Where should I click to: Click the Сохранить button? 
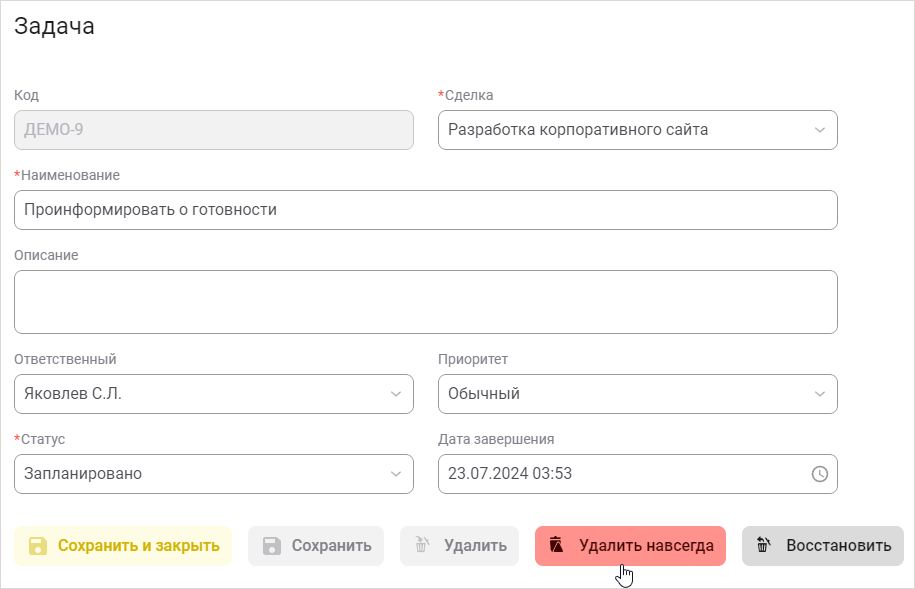tap(315, 546)
